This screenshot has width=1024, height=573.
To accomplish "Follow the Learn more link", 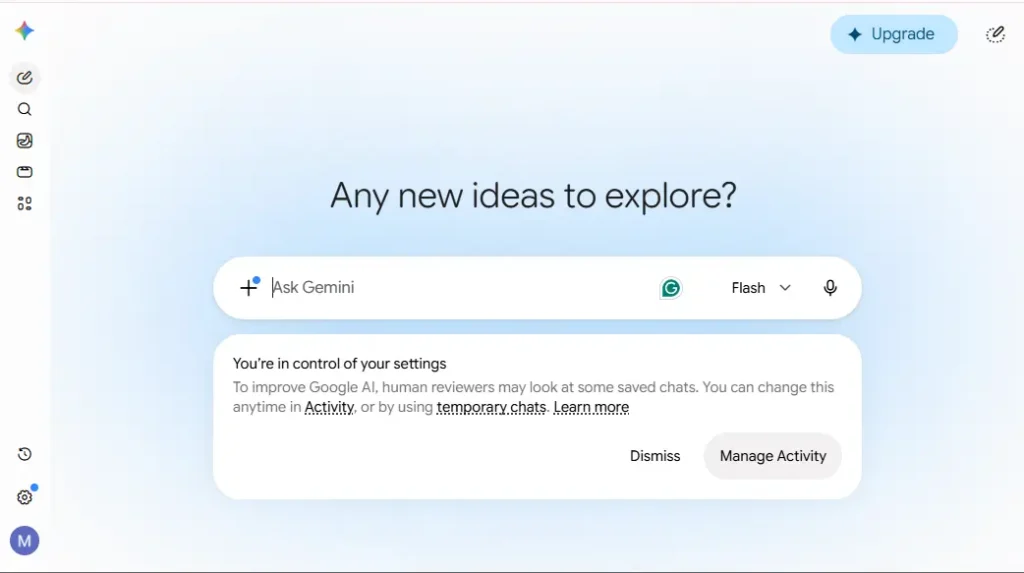I will 591,407.
